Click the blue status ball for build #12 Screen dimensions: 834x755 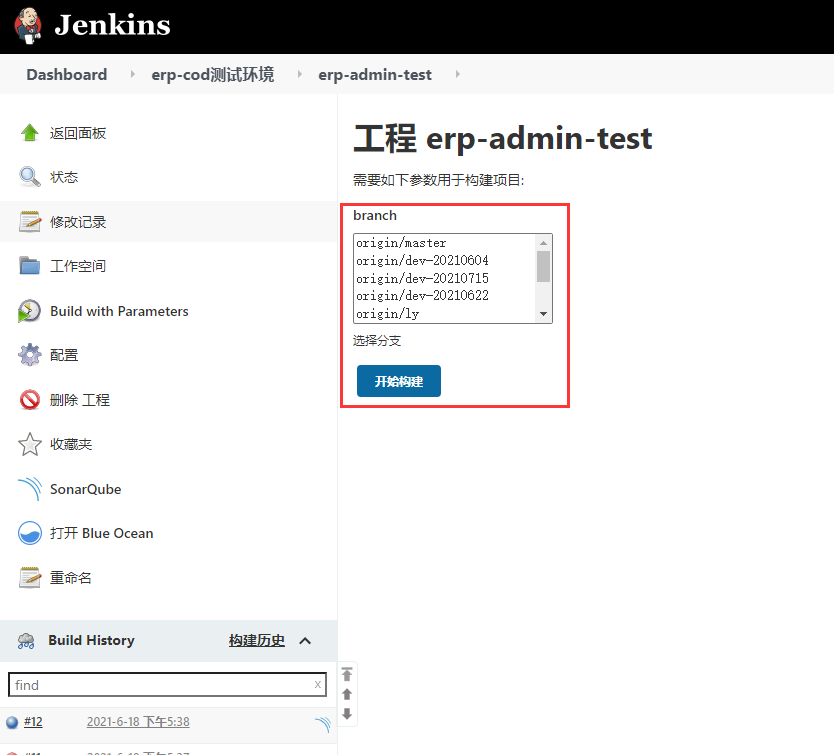12,723
